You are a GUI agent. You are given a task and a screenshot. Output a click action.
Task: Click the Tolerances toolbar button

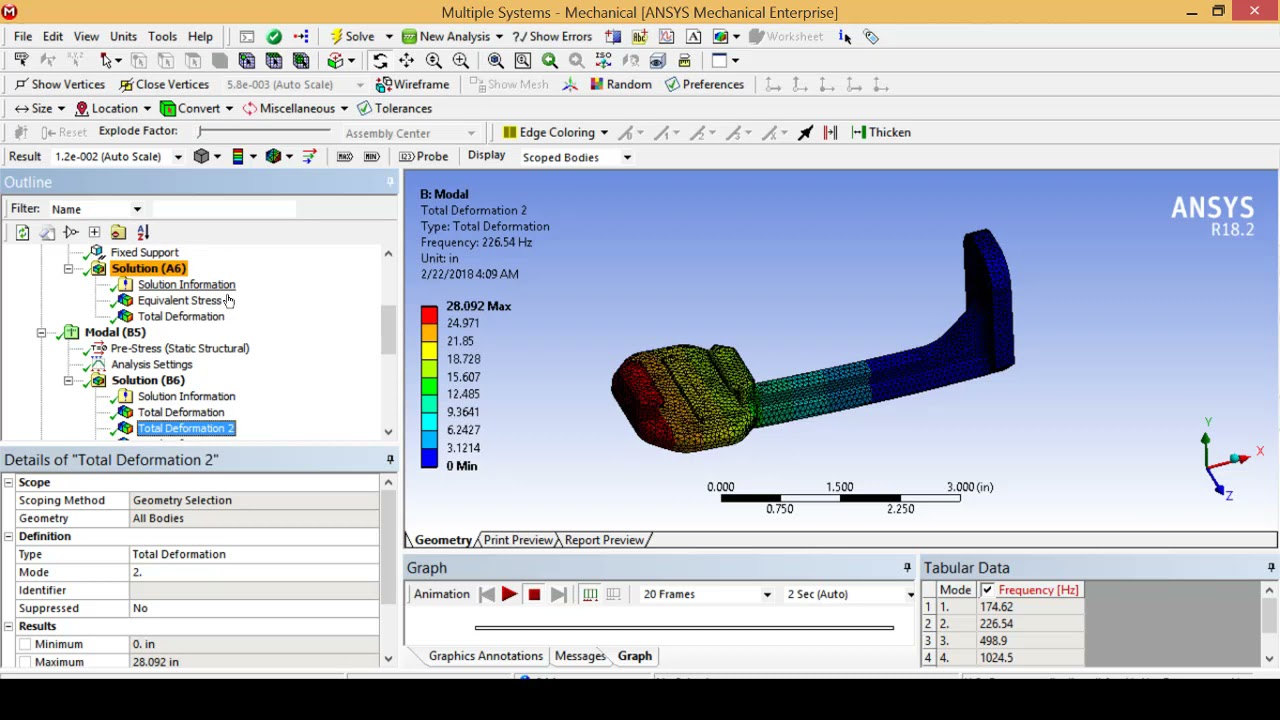[x=395, y=108]
